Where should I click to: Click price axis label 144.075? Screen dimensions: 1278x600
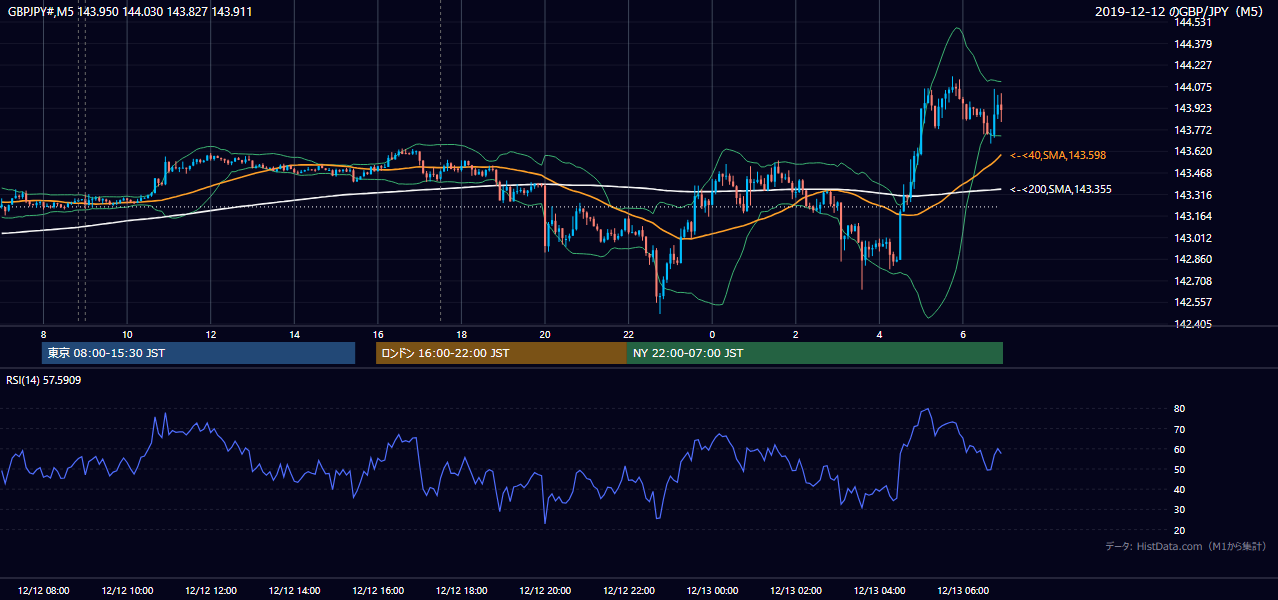pyautogui.click(x=1194, y=87)
